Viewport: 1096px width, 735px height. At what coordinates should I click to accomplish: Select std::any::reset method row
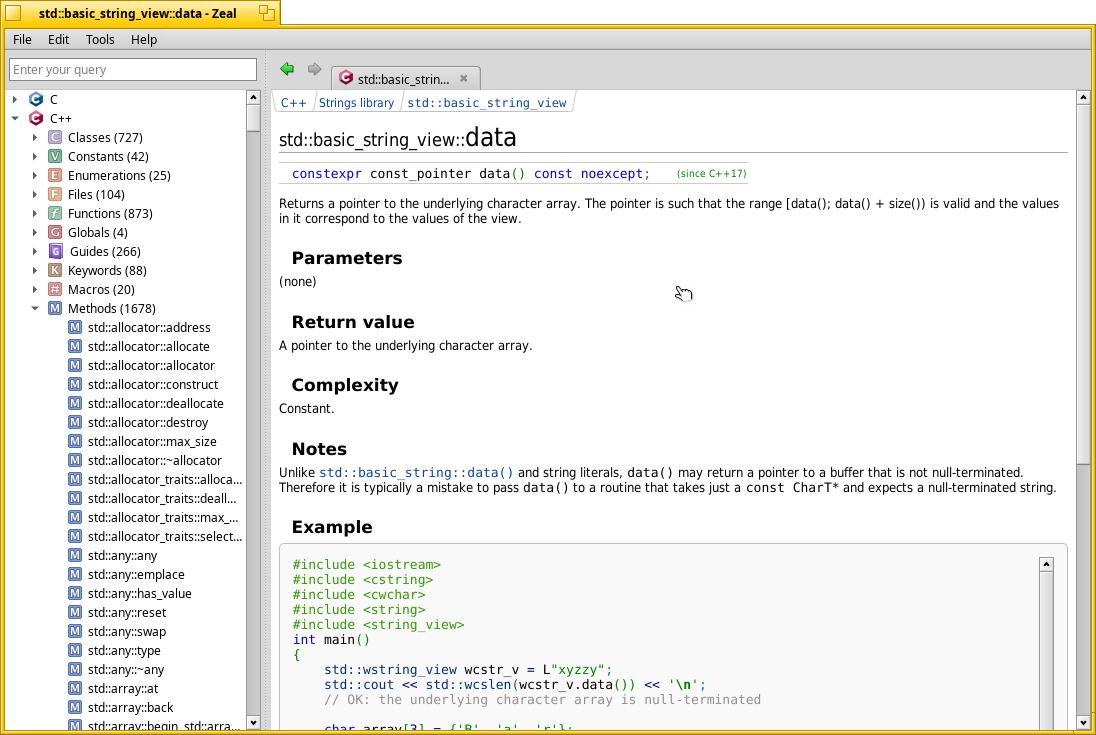pyautogui.click(x=127, y=612)
